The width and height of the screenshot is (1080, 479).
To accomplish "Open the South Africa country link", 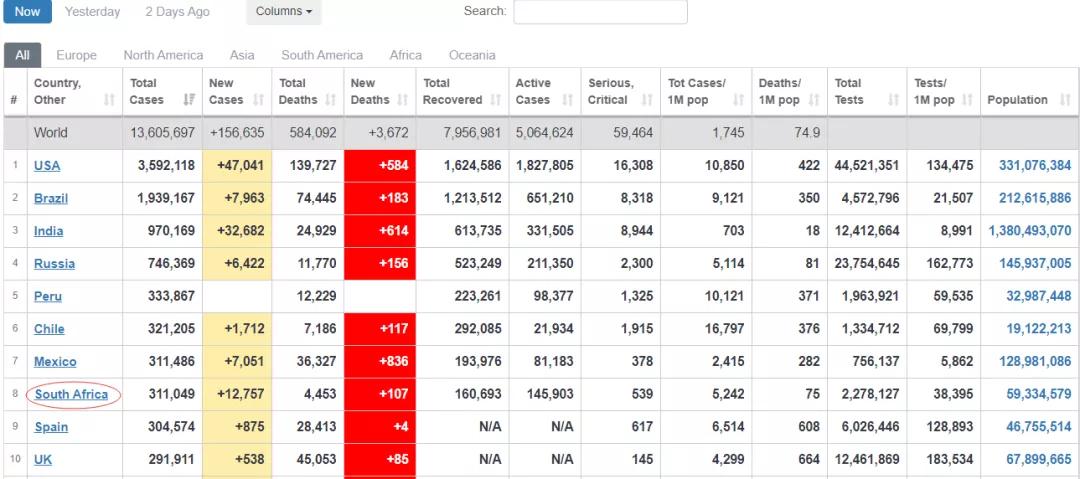I will pyautogui.click(x=71, y=394).
